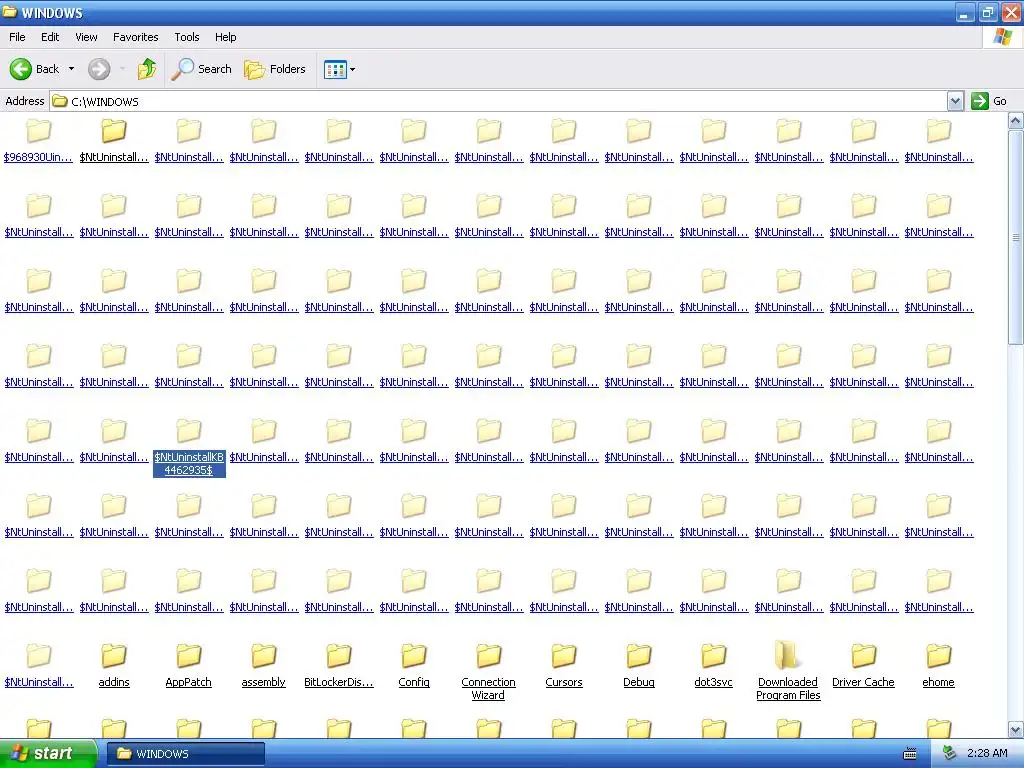Click the folder icon in address bar
The image size is (1024, 768).
click(60, 101)
